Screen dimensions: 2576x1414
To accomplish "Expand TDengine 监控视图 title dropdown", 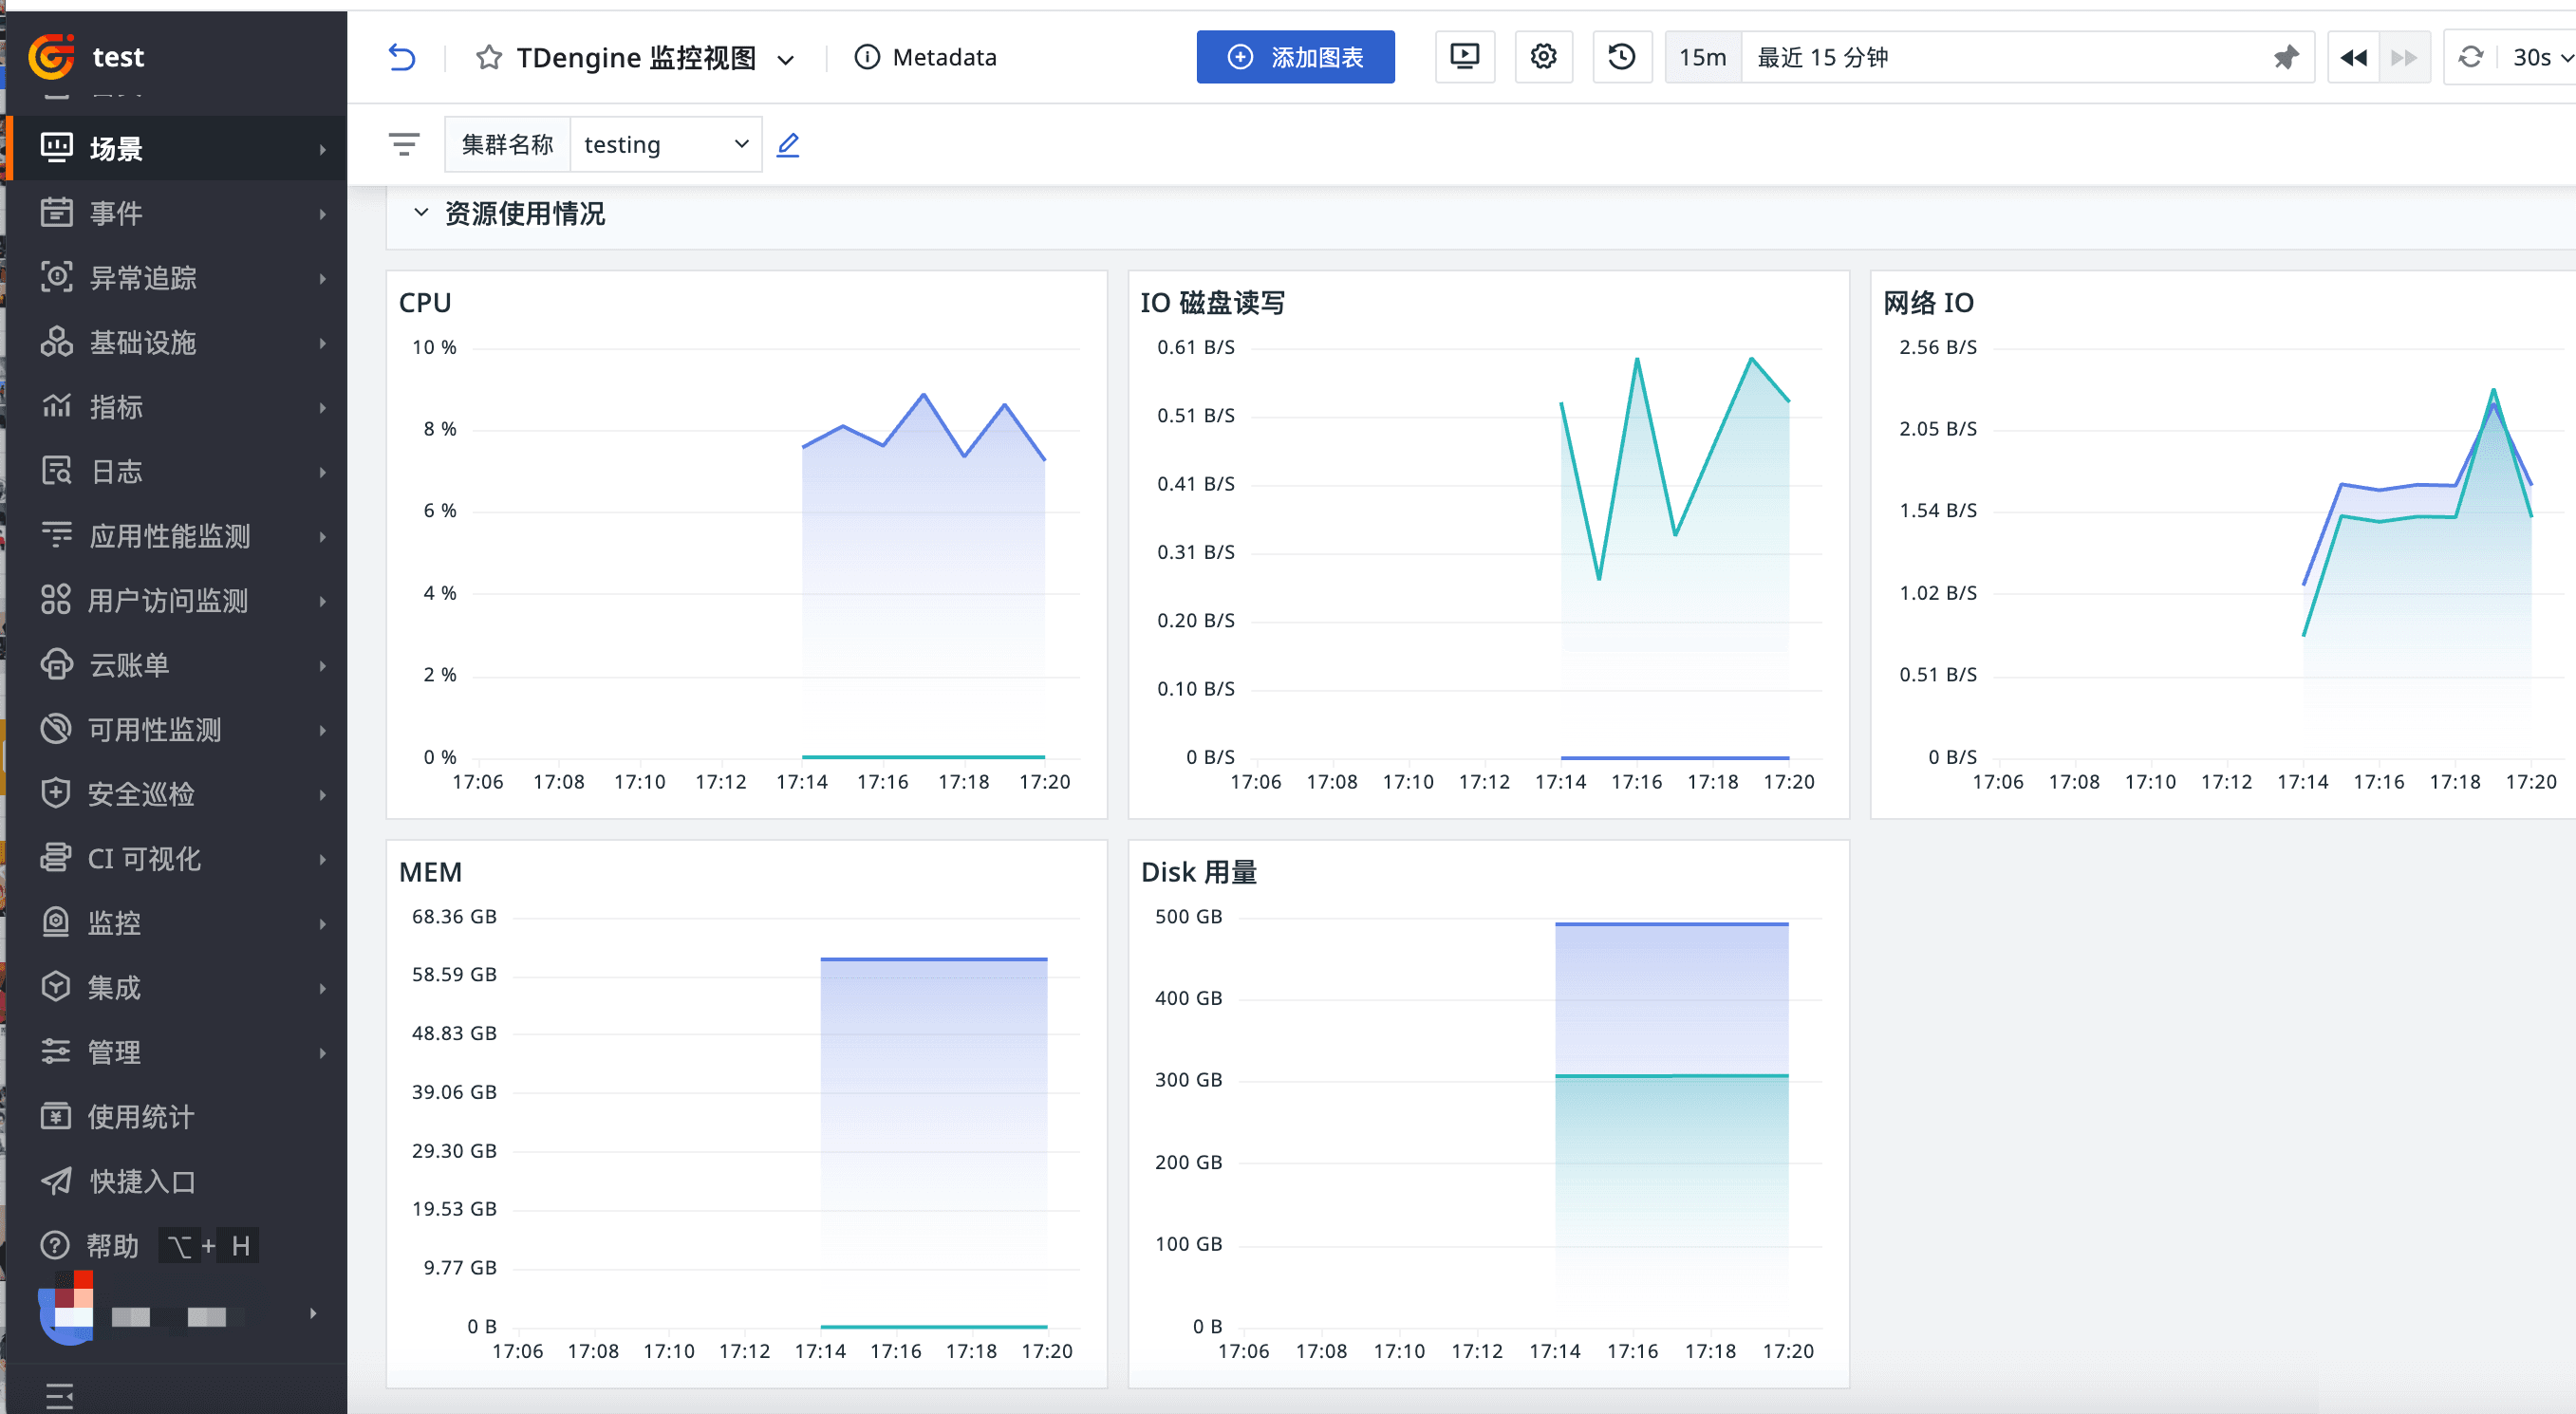I will click(x=786, y=60).
